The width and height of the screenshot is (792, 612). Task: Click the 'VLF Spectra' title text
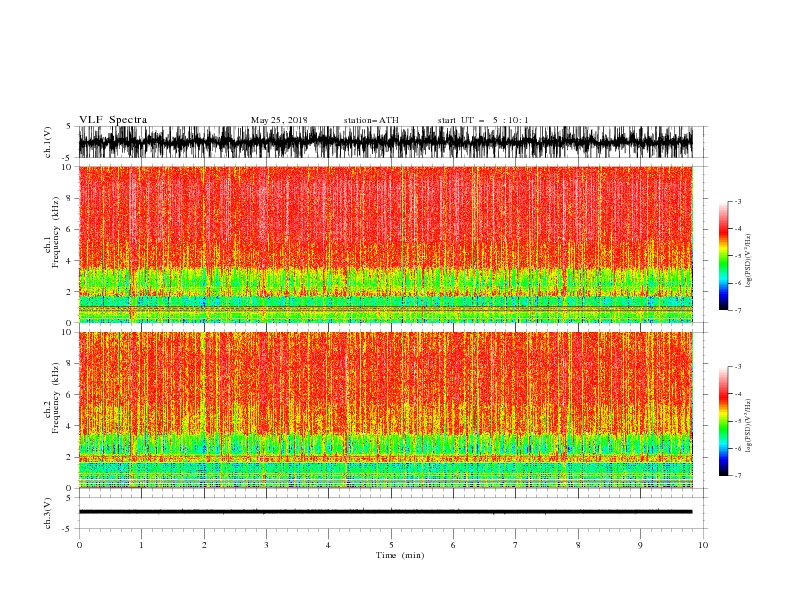(x=113, y=120)
